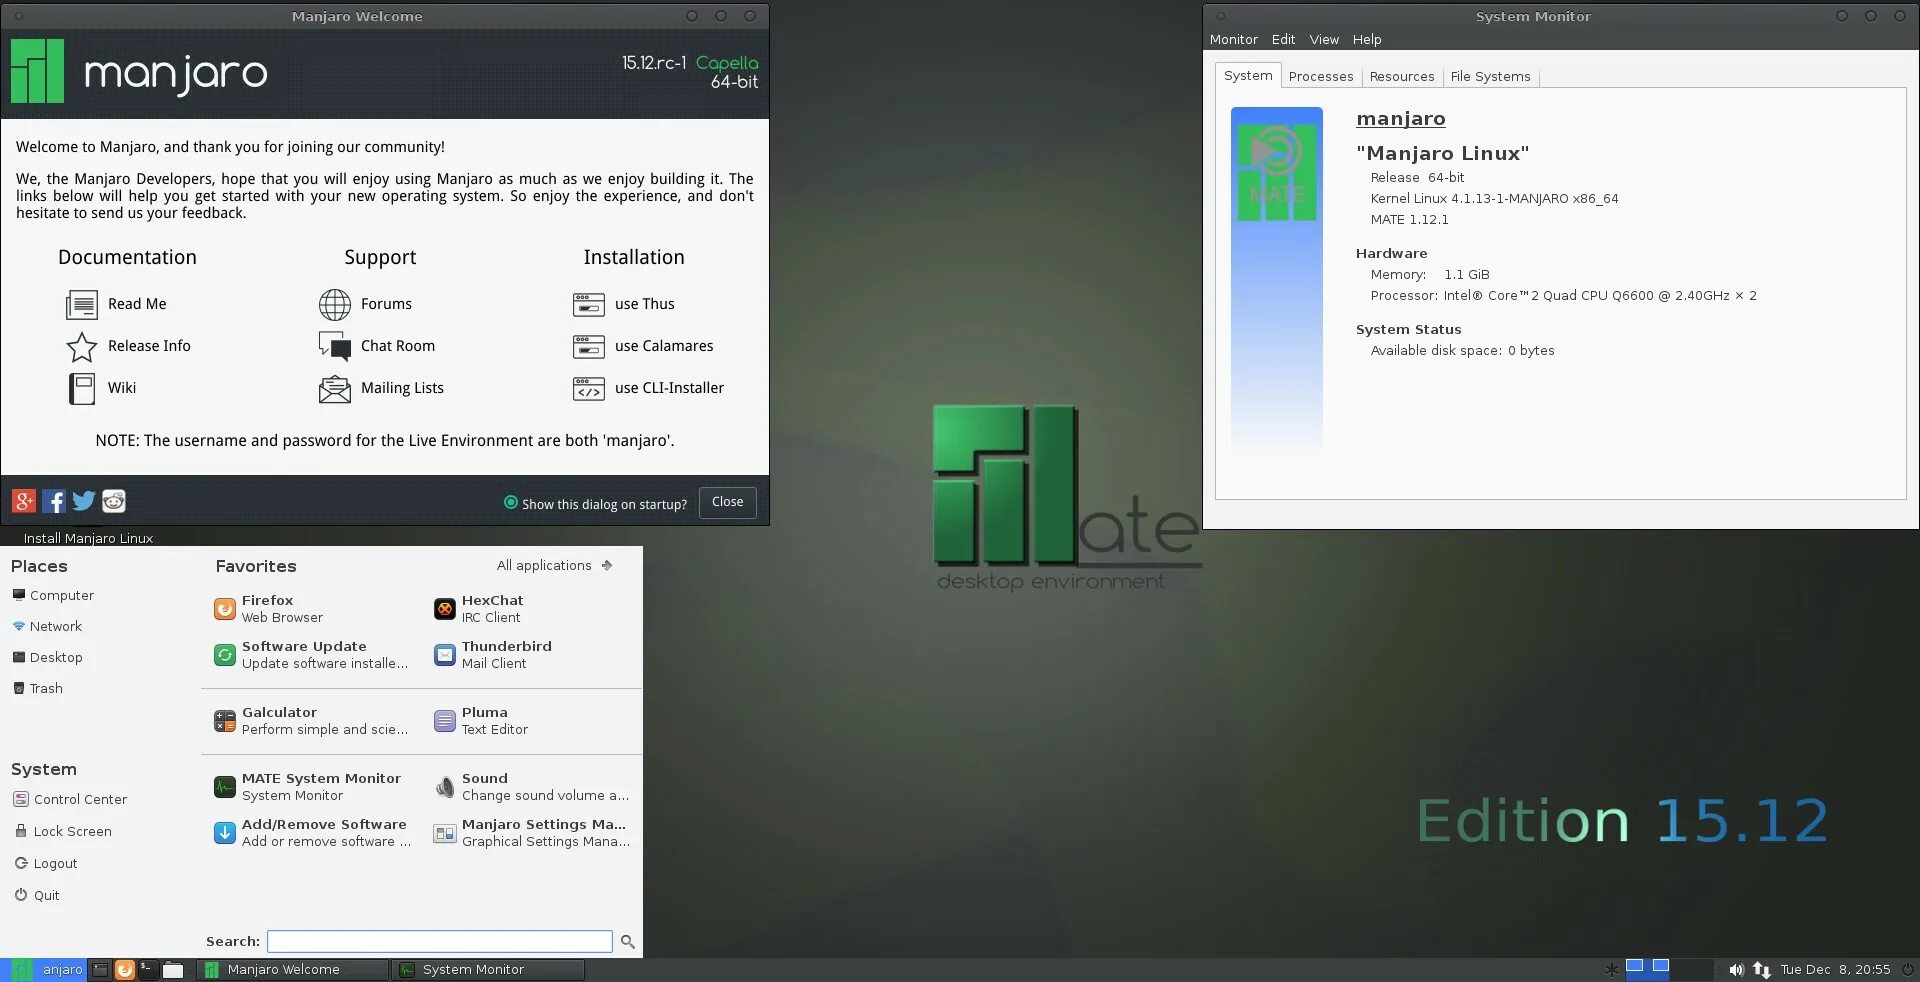
Task: Click the search magnifier icon in menu
Action: tap(628, 941)
